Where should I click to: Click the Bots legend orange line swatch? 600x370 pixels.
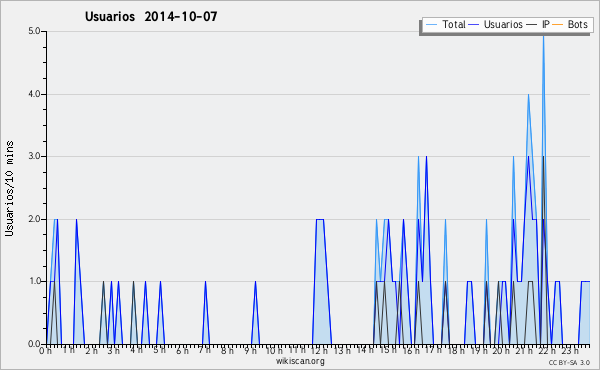click(558, 25)
